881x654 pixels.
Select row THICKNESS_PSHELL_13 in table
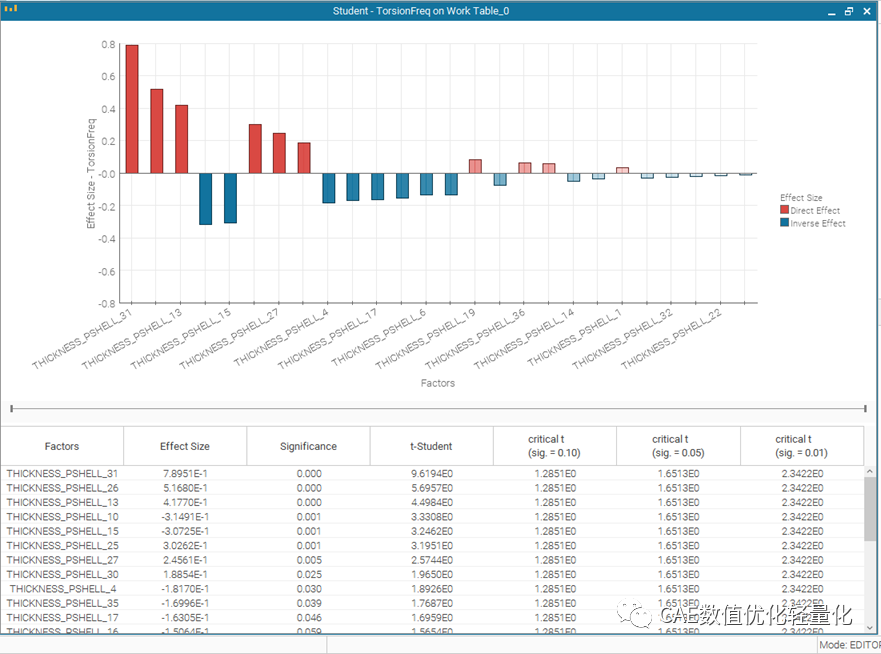pyautogui.click(x=432, y=502)
